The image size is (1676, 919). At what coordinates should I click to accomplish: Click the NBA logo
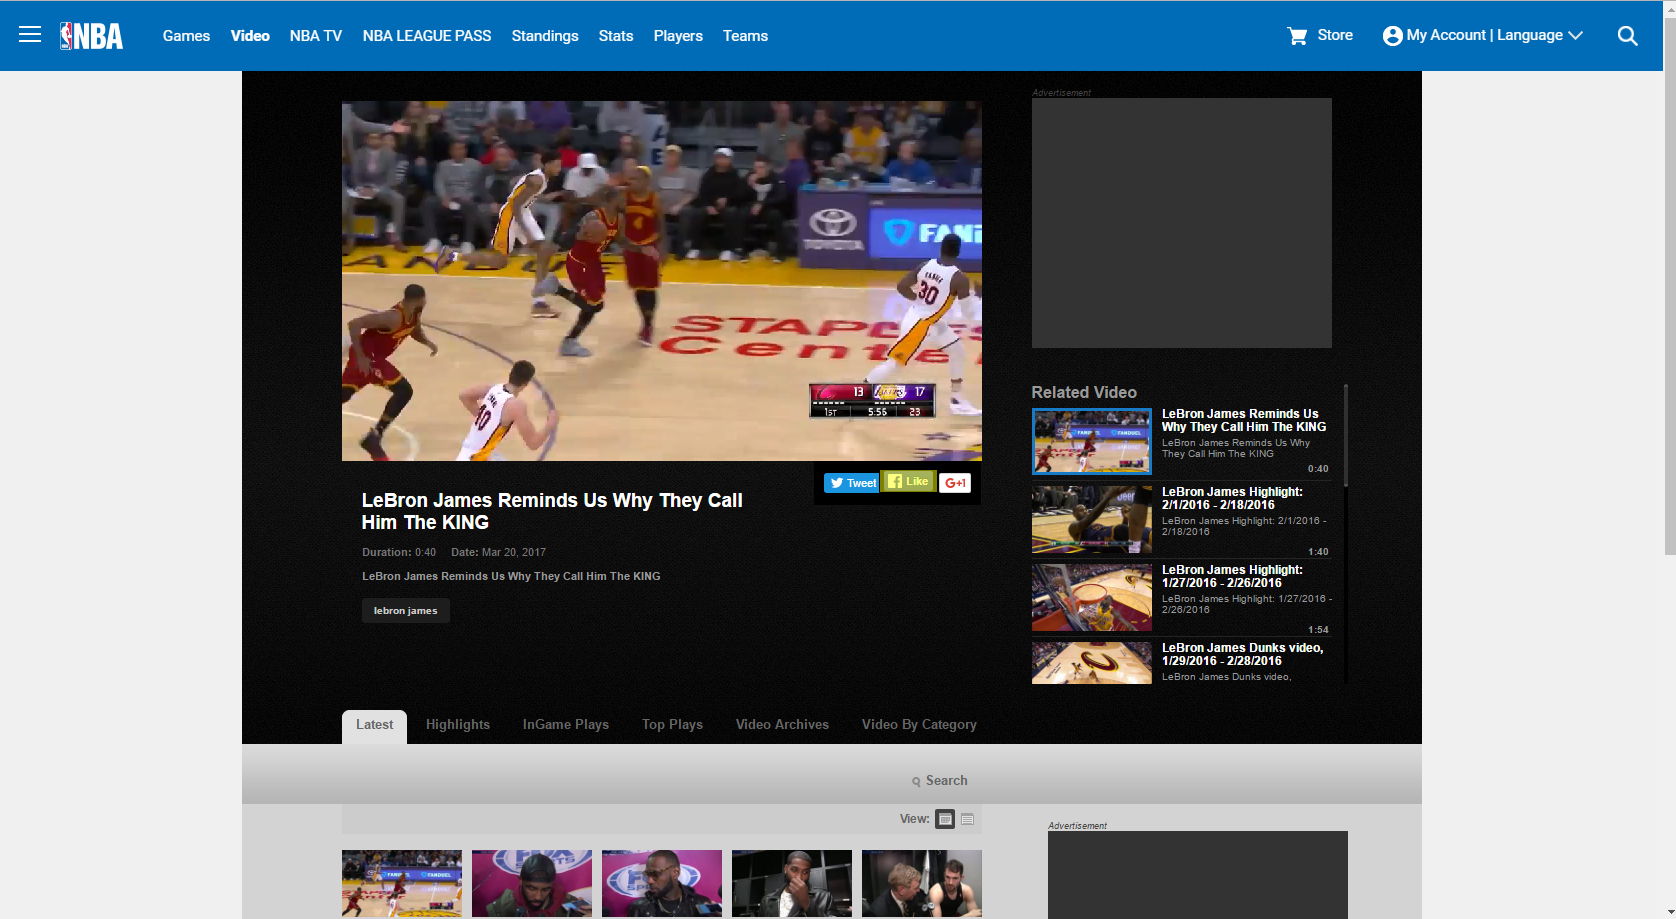pyautogui.click(x=91, y=36)
